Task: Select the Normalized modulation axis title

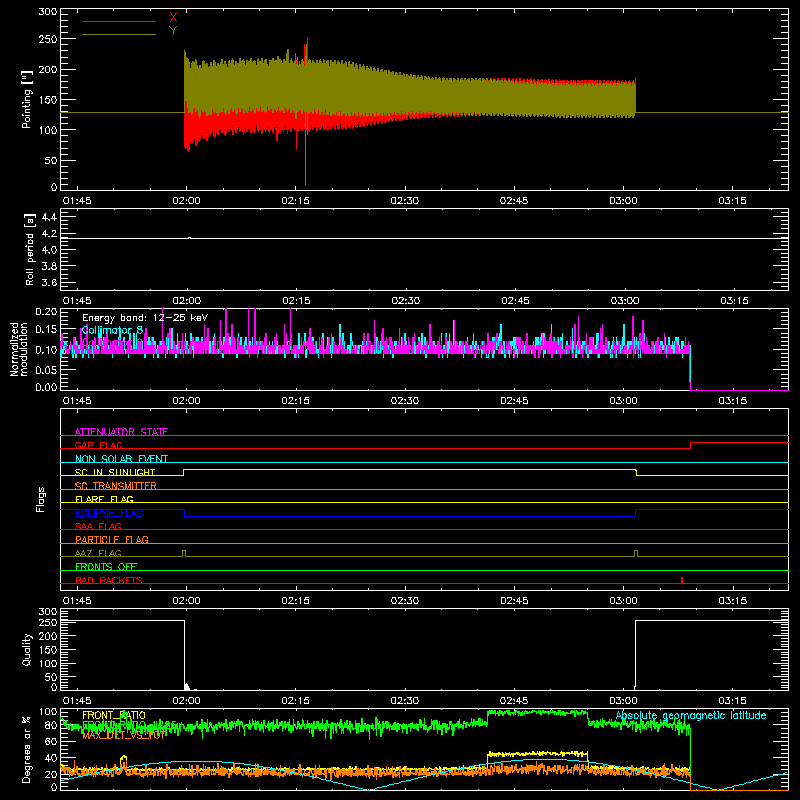Action: click(x=18, y=349)
